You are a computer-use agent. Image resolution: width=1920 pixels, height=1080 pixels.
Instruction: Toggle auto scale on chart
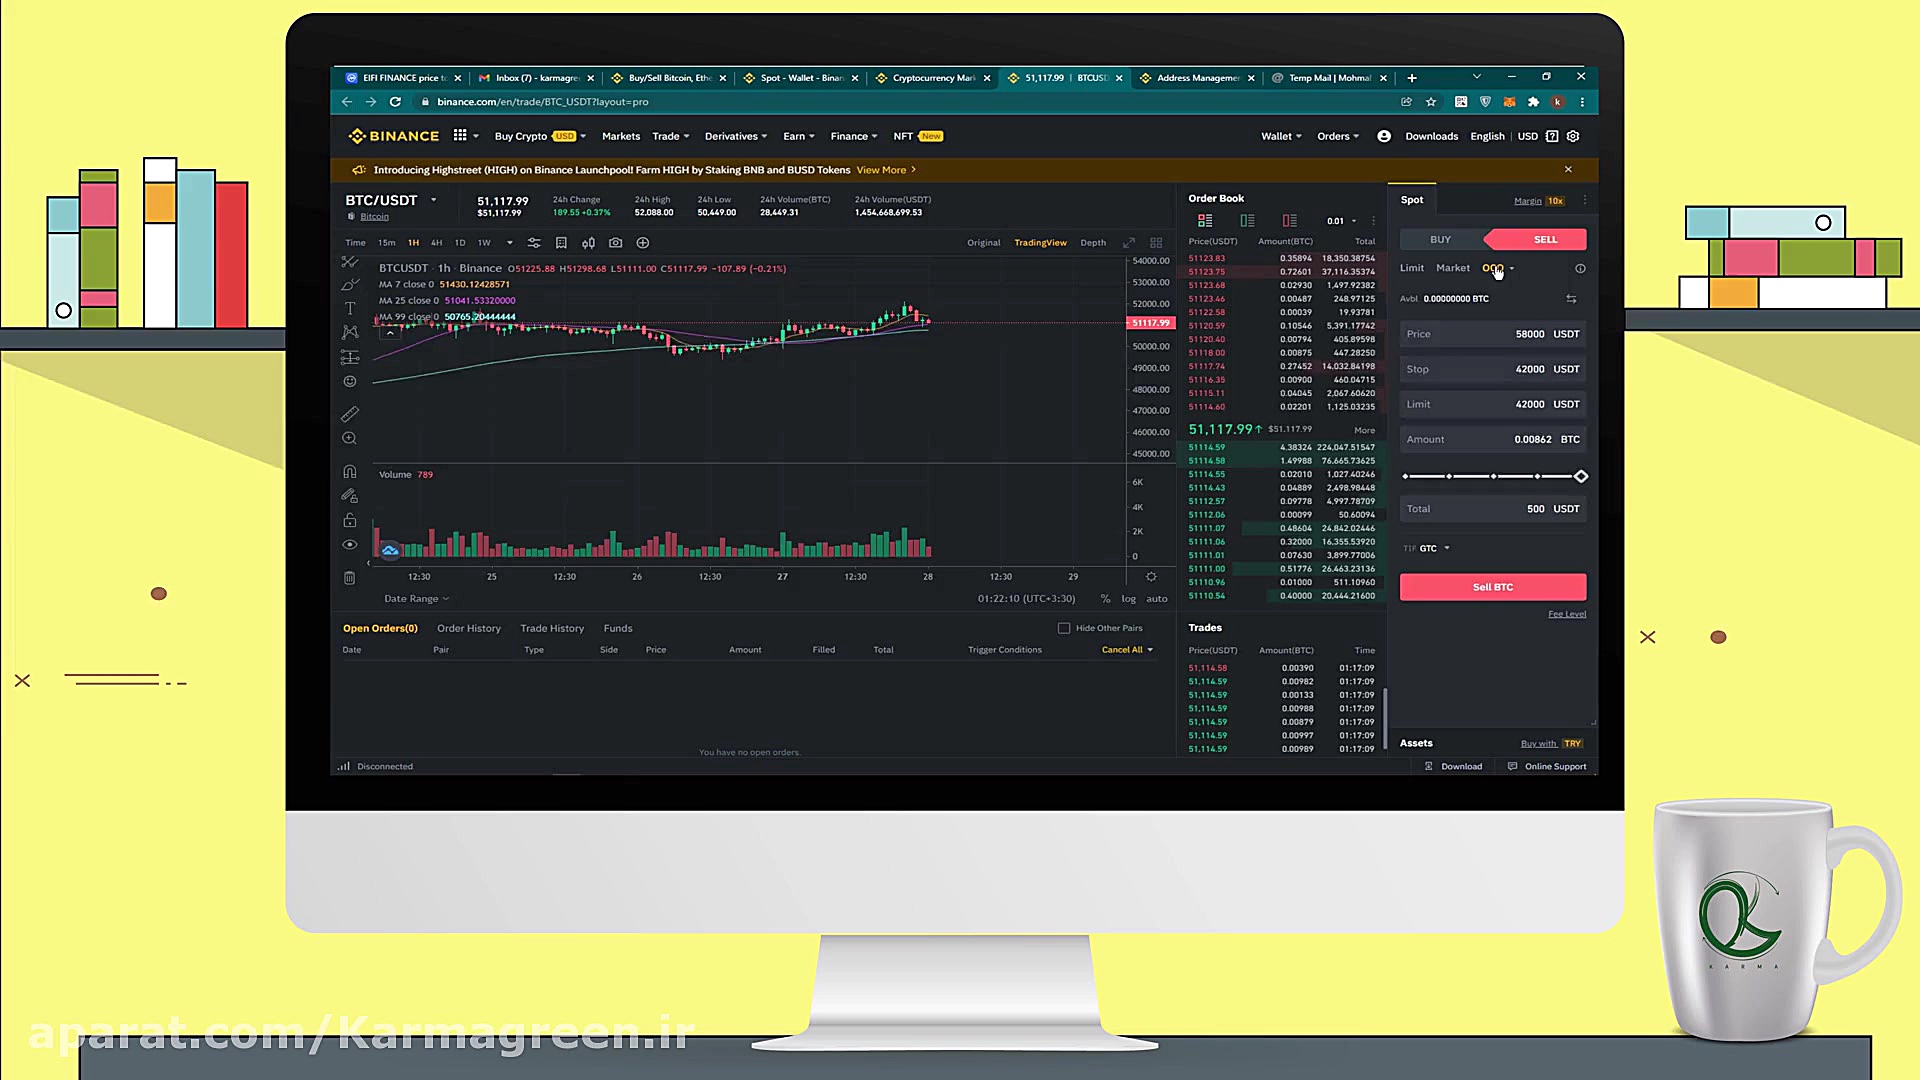coord(1157,599)
